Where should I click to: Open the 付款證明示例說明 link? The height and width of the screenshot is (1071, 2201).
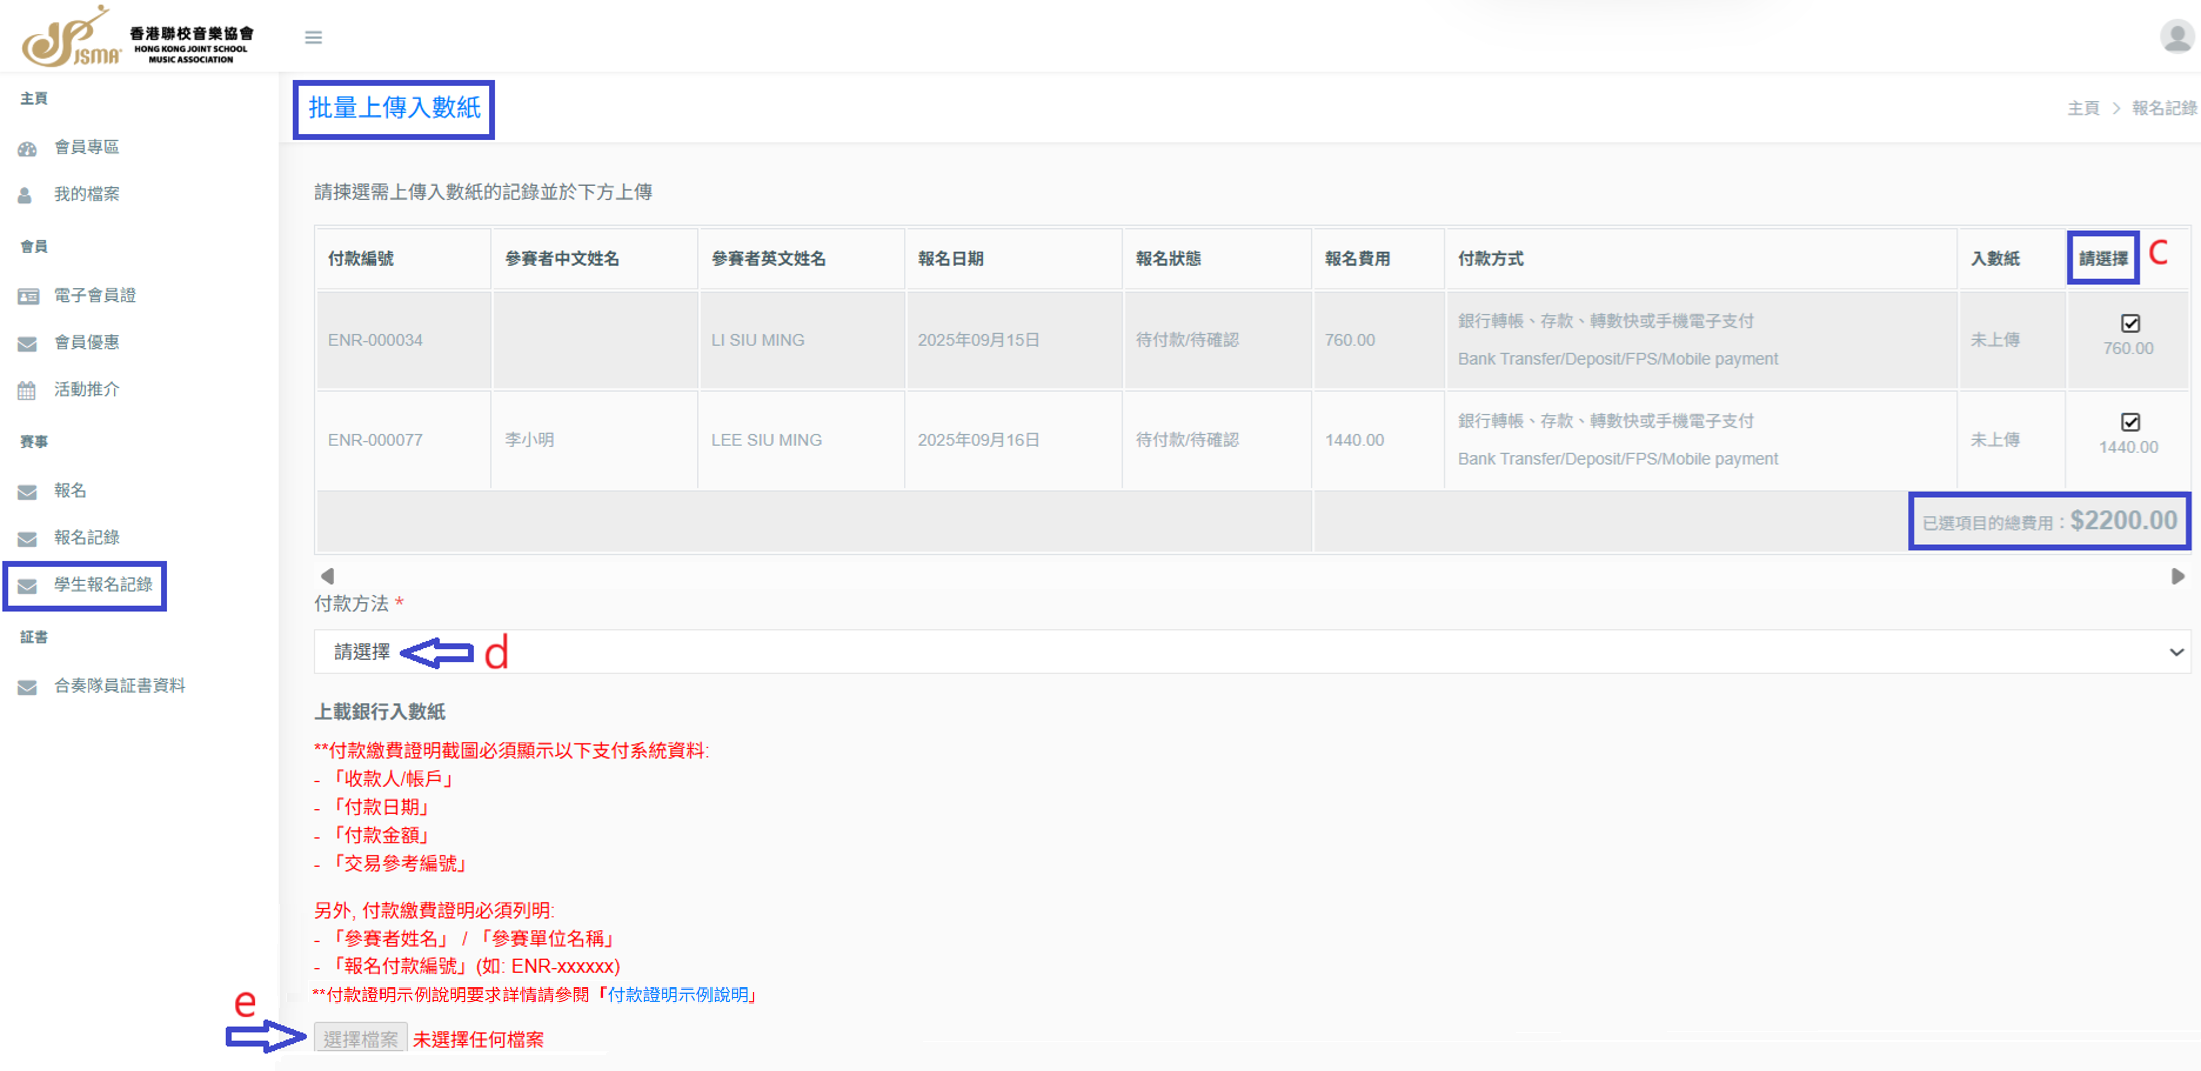tap(678, 994)
